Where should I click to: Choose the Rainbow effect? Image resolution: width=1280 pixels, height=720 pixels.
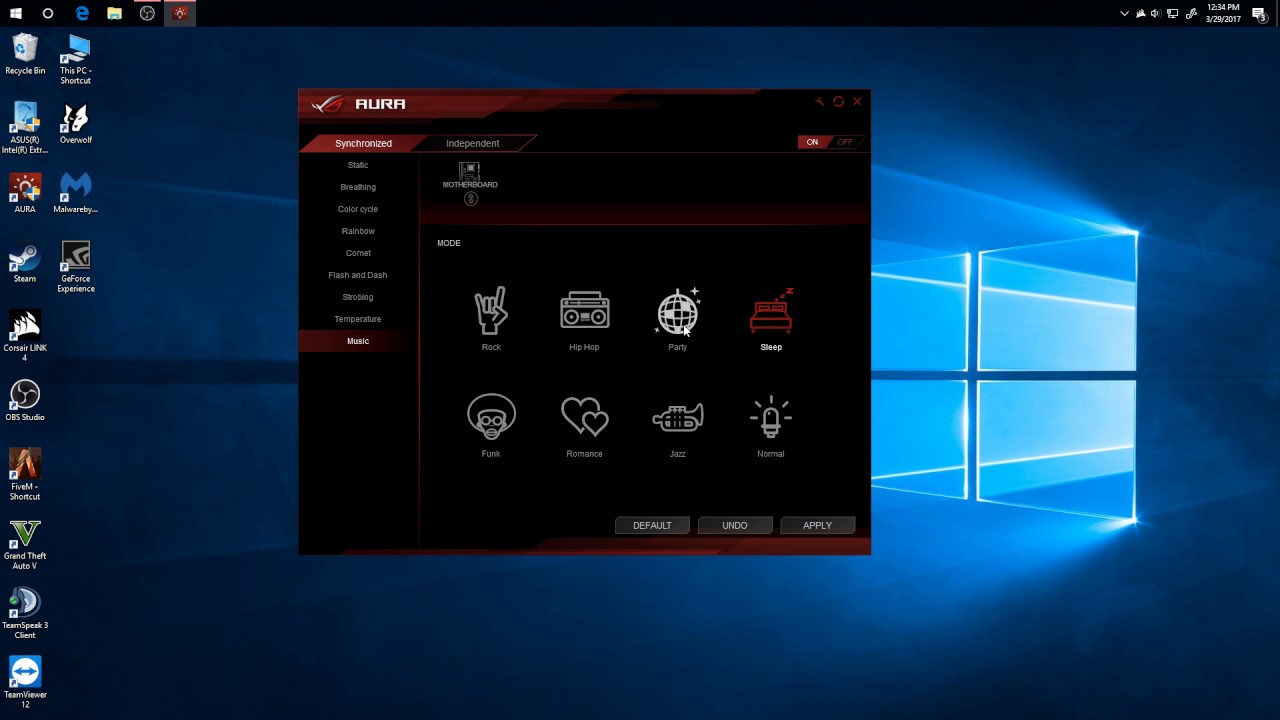(x=358, y=231)
